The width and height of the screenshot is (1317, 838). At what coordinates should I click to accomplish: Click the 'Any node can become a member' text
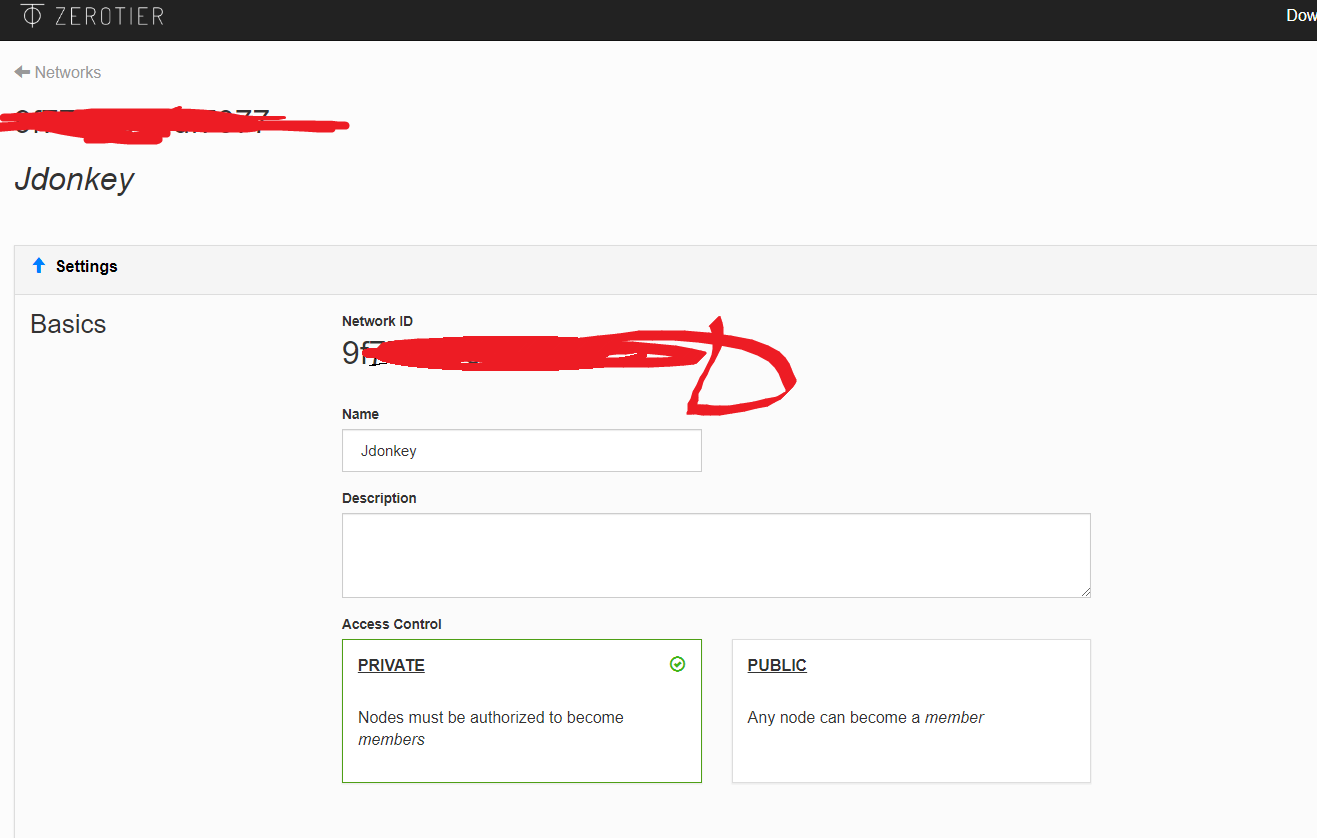click(x=866, y=717)
